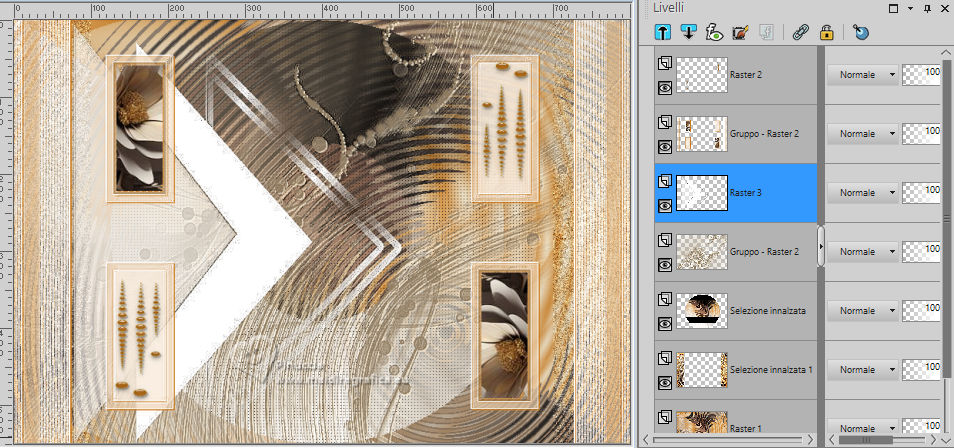Open blend mode dropdown for top Raster 2

(863, 75)
